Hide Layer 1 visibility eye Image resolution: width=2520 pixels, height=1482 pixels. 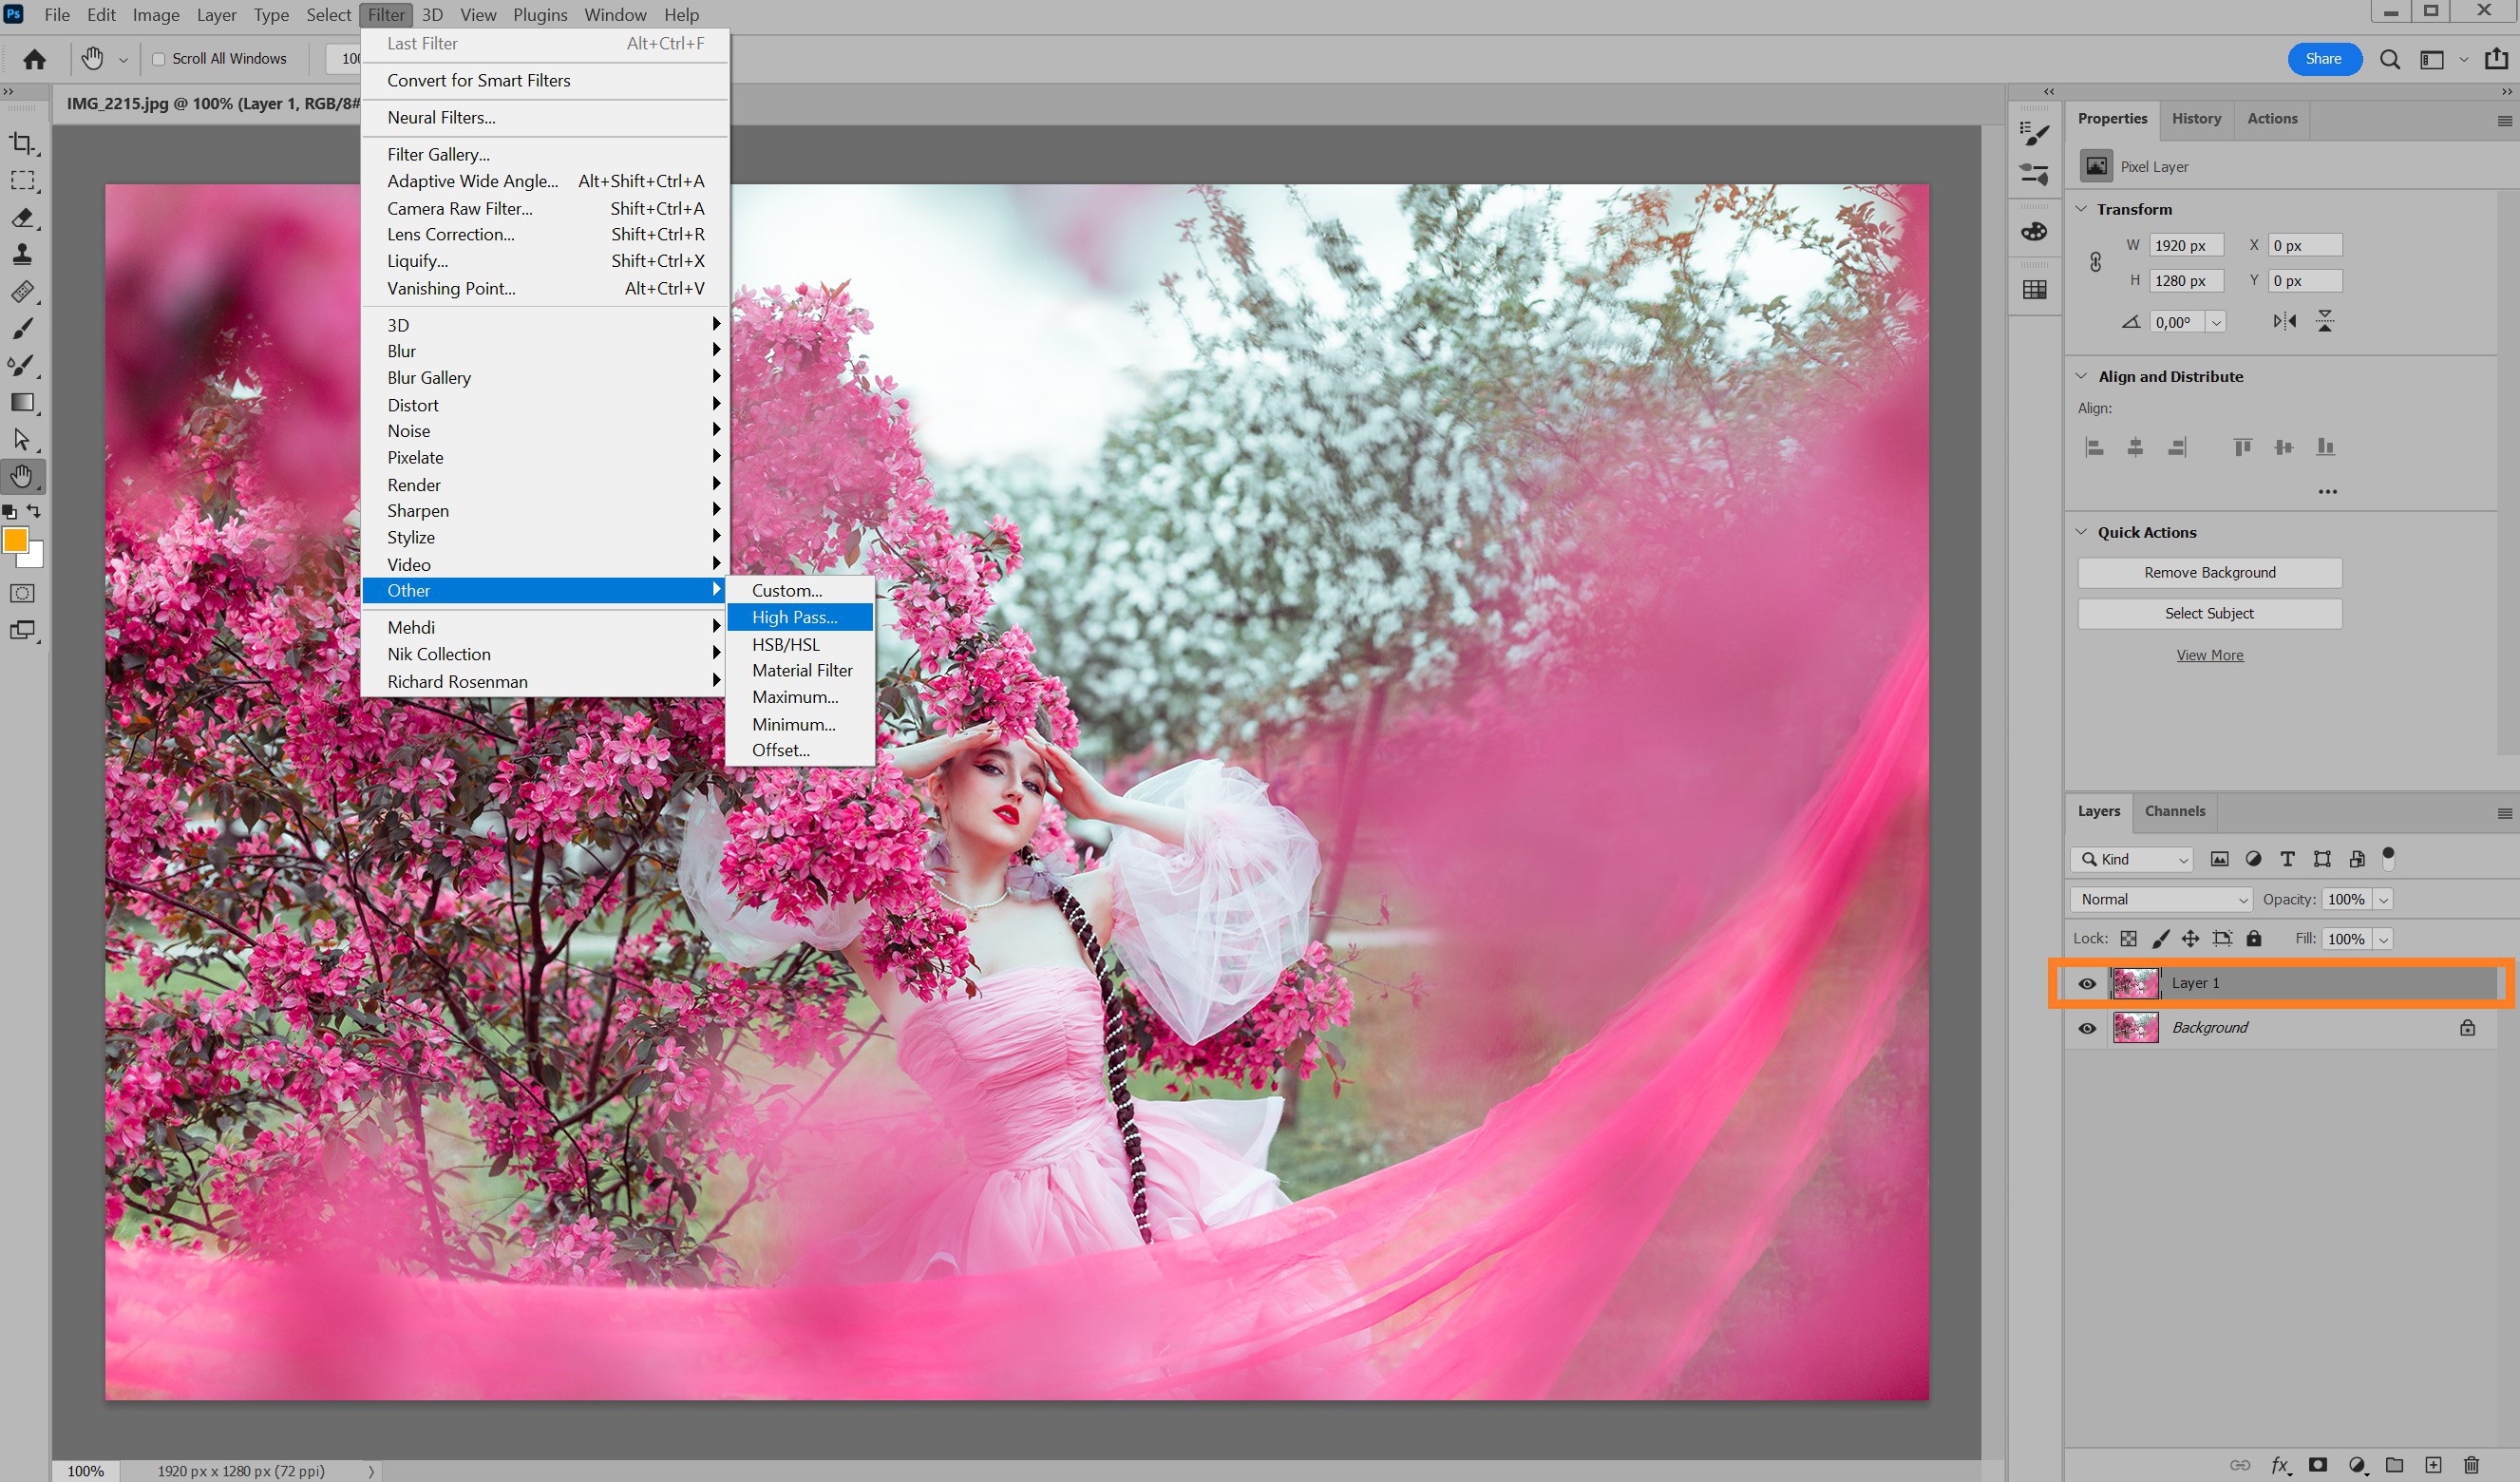2087,983
